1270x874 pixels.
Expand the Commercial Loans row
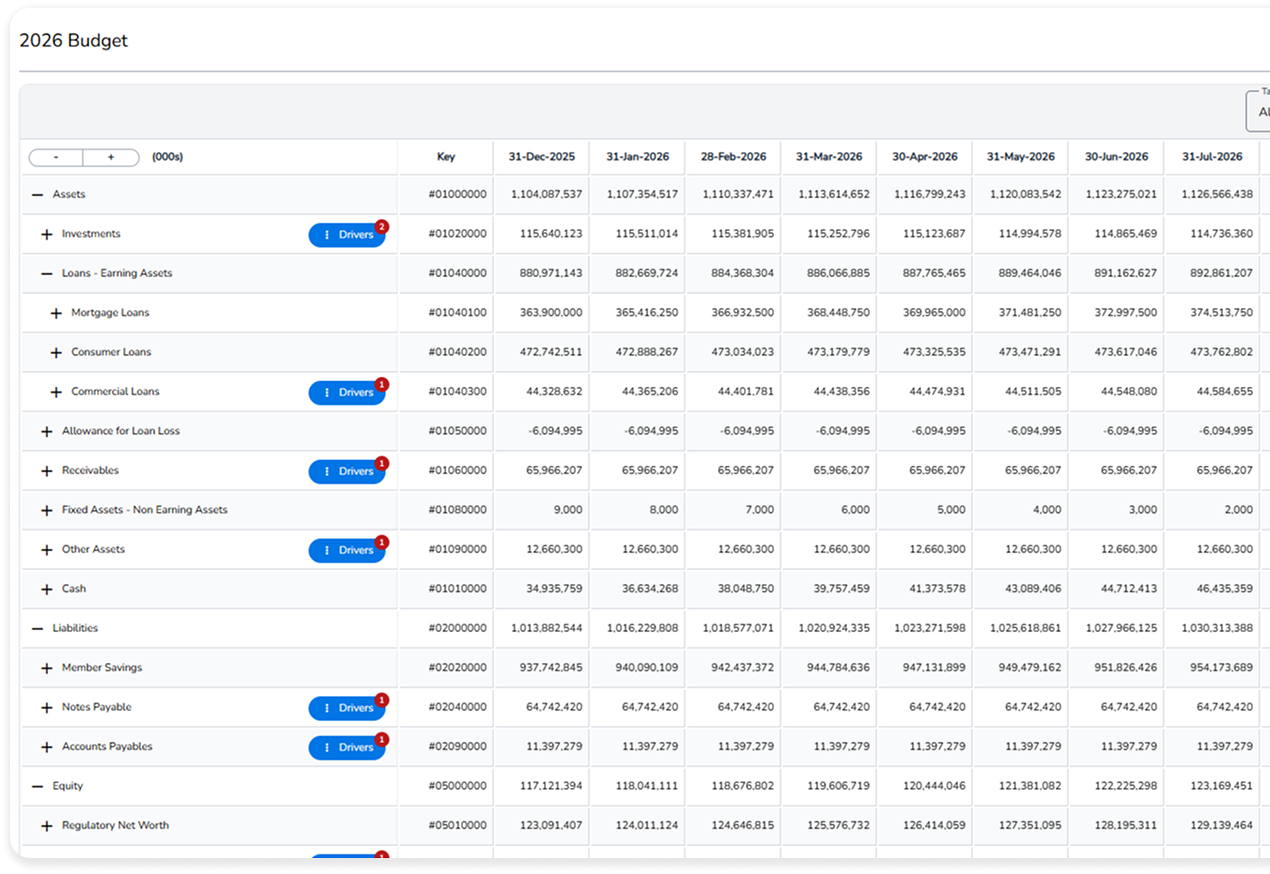click(56, 392)
